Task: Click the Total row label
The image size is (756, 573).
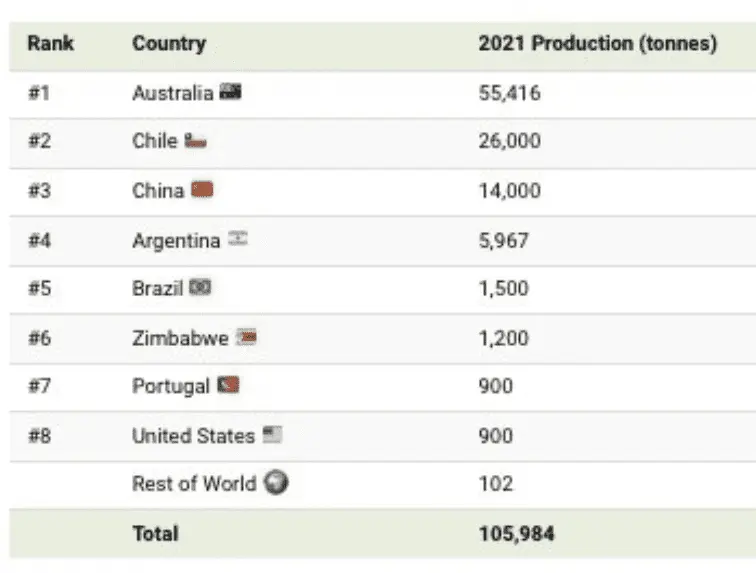Action: (154, 534)
